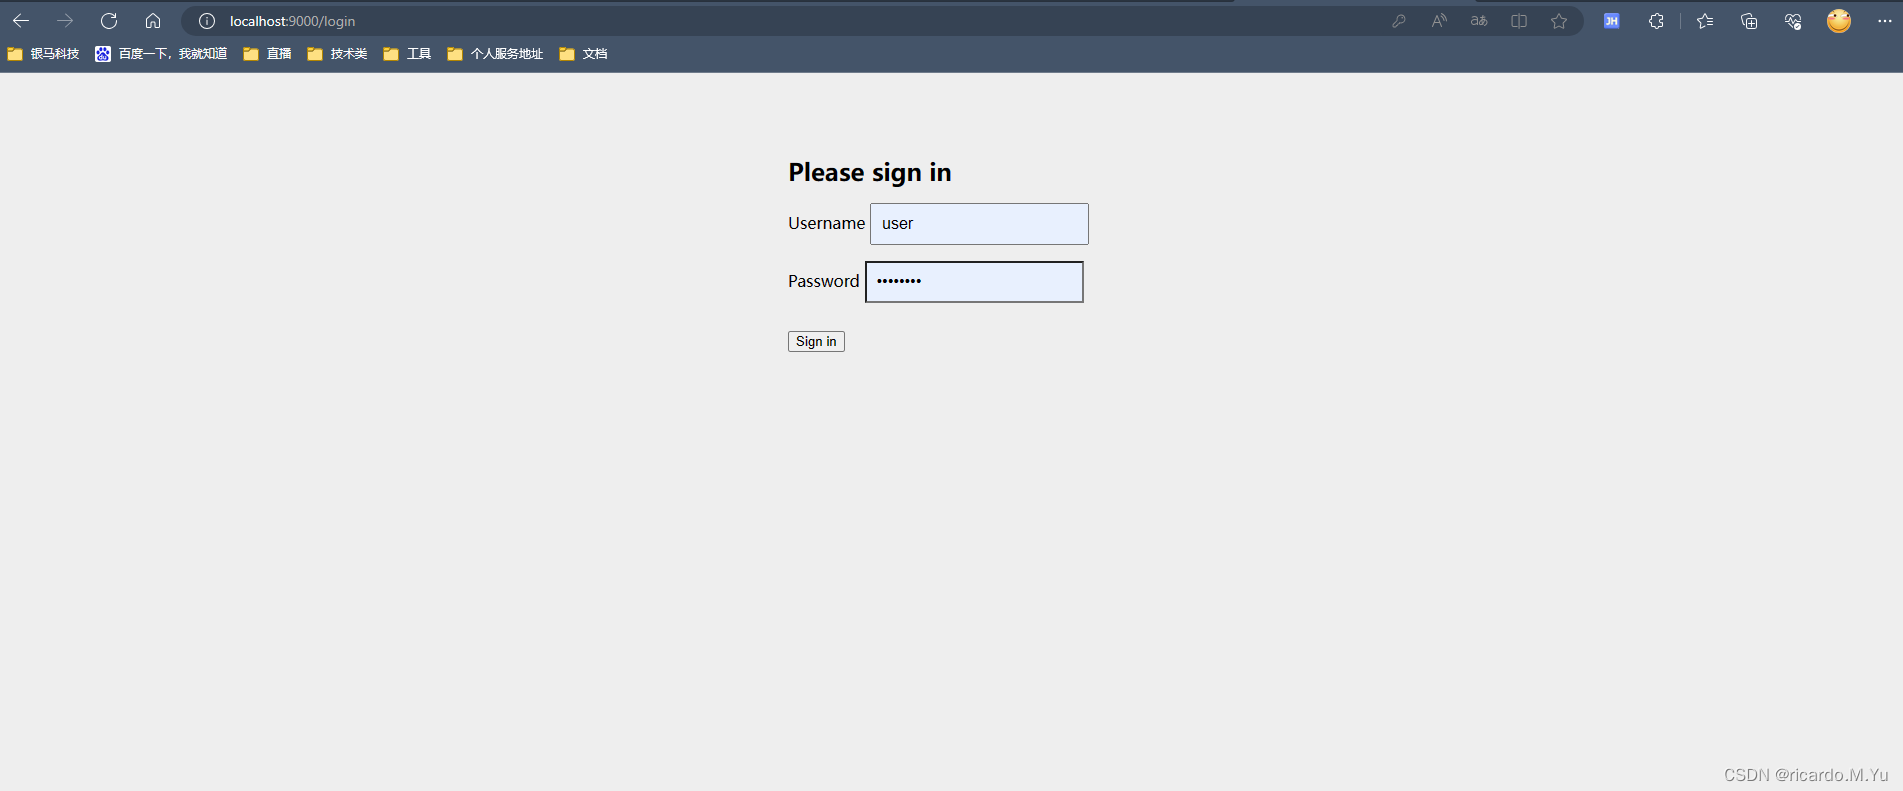This screenshot has height=791, width=1903.
Task: Click the Sign in button
Action: 816,342
